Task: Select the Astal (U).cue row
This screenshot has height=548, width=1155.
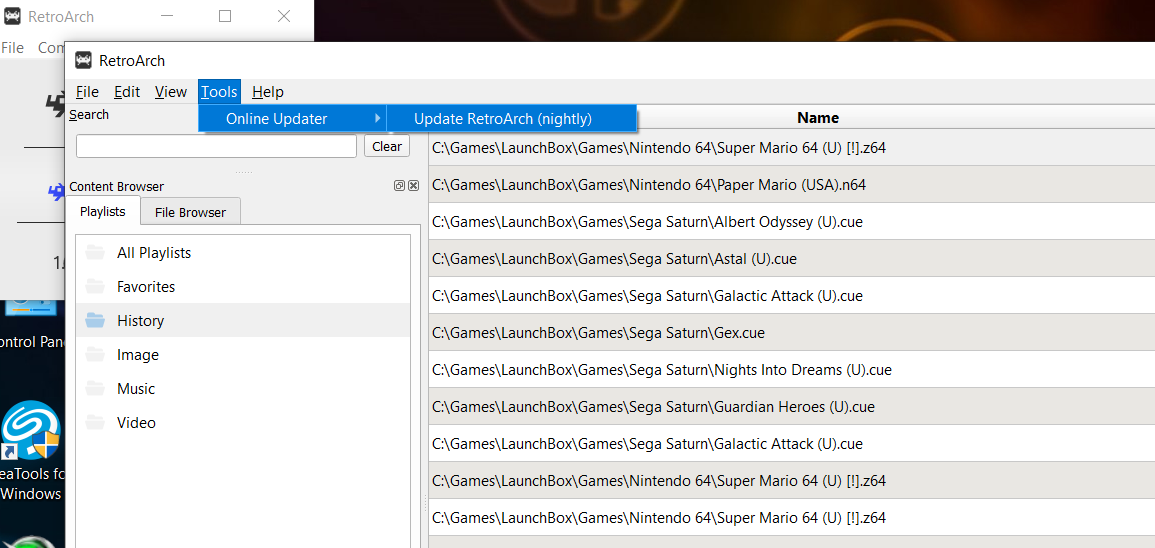Action: [792, 259]
